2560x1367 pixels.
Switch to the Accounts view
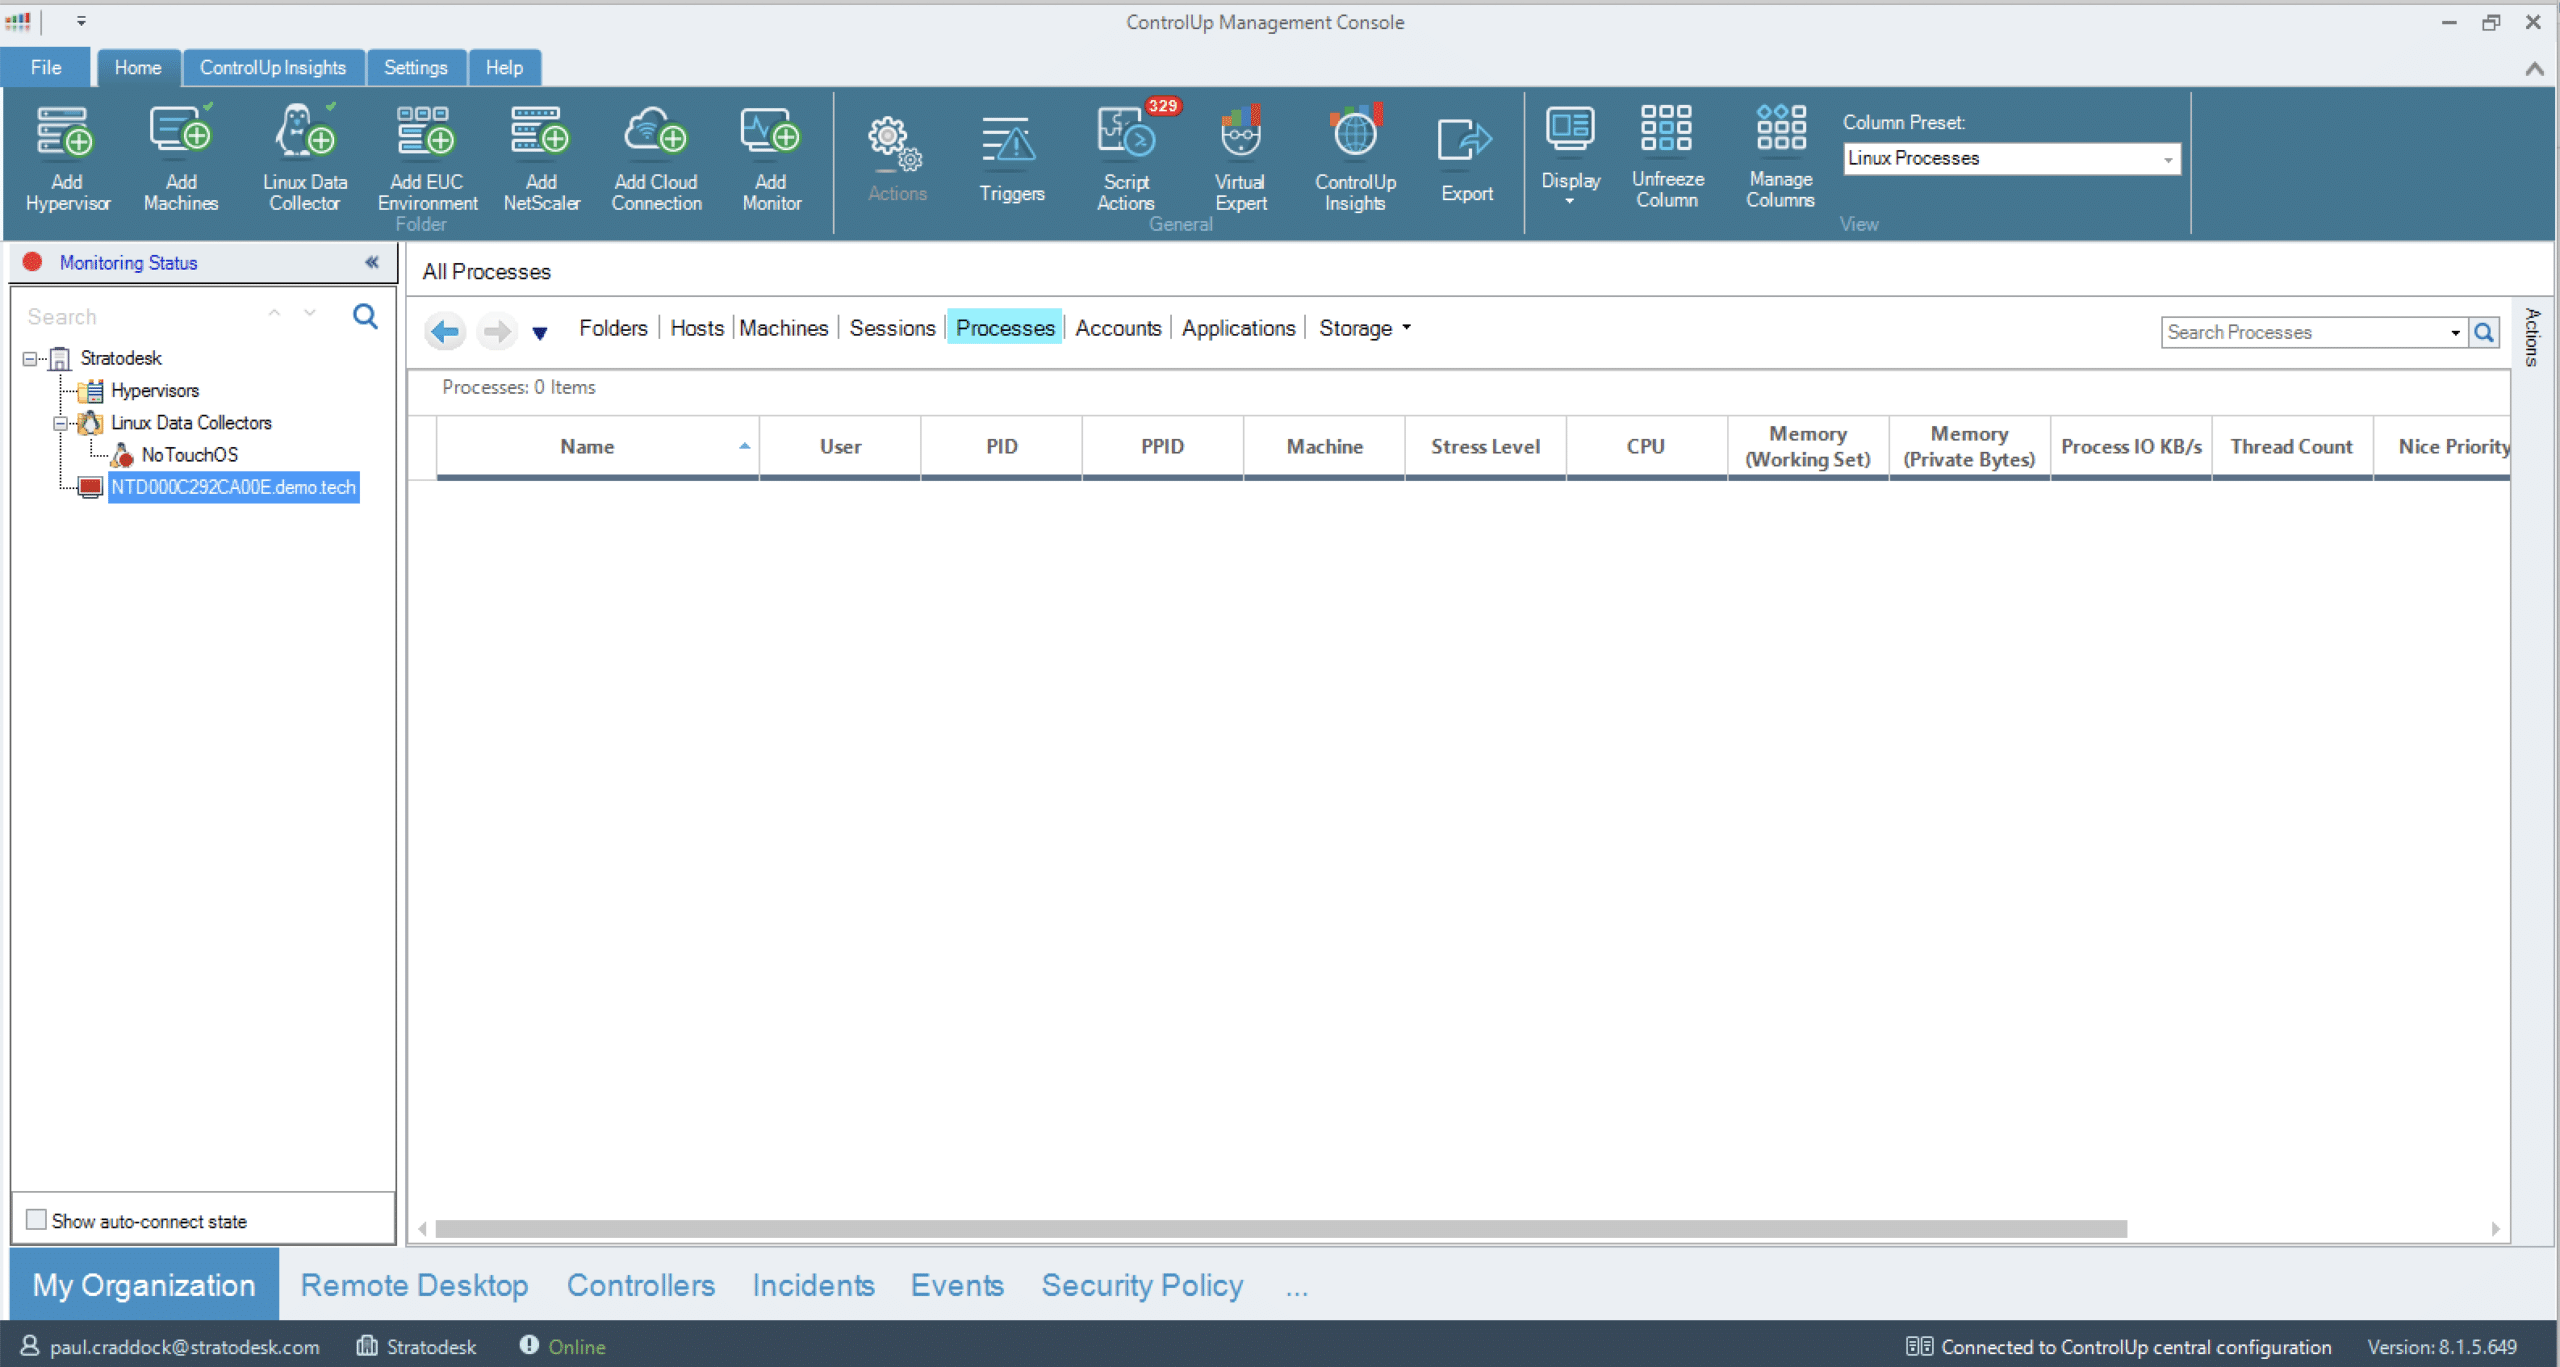[x=1118, y=328]
